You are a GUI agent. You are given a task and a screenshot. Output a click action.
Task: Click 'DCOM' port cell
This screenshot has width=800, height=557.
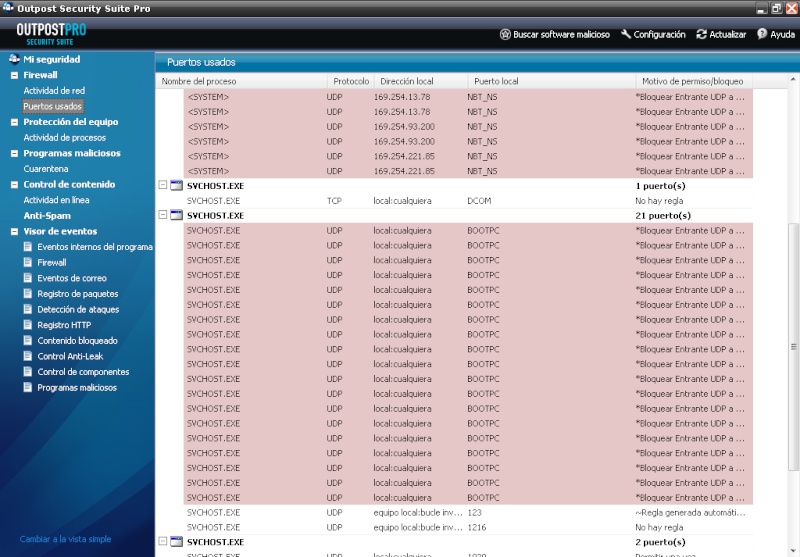479,200
